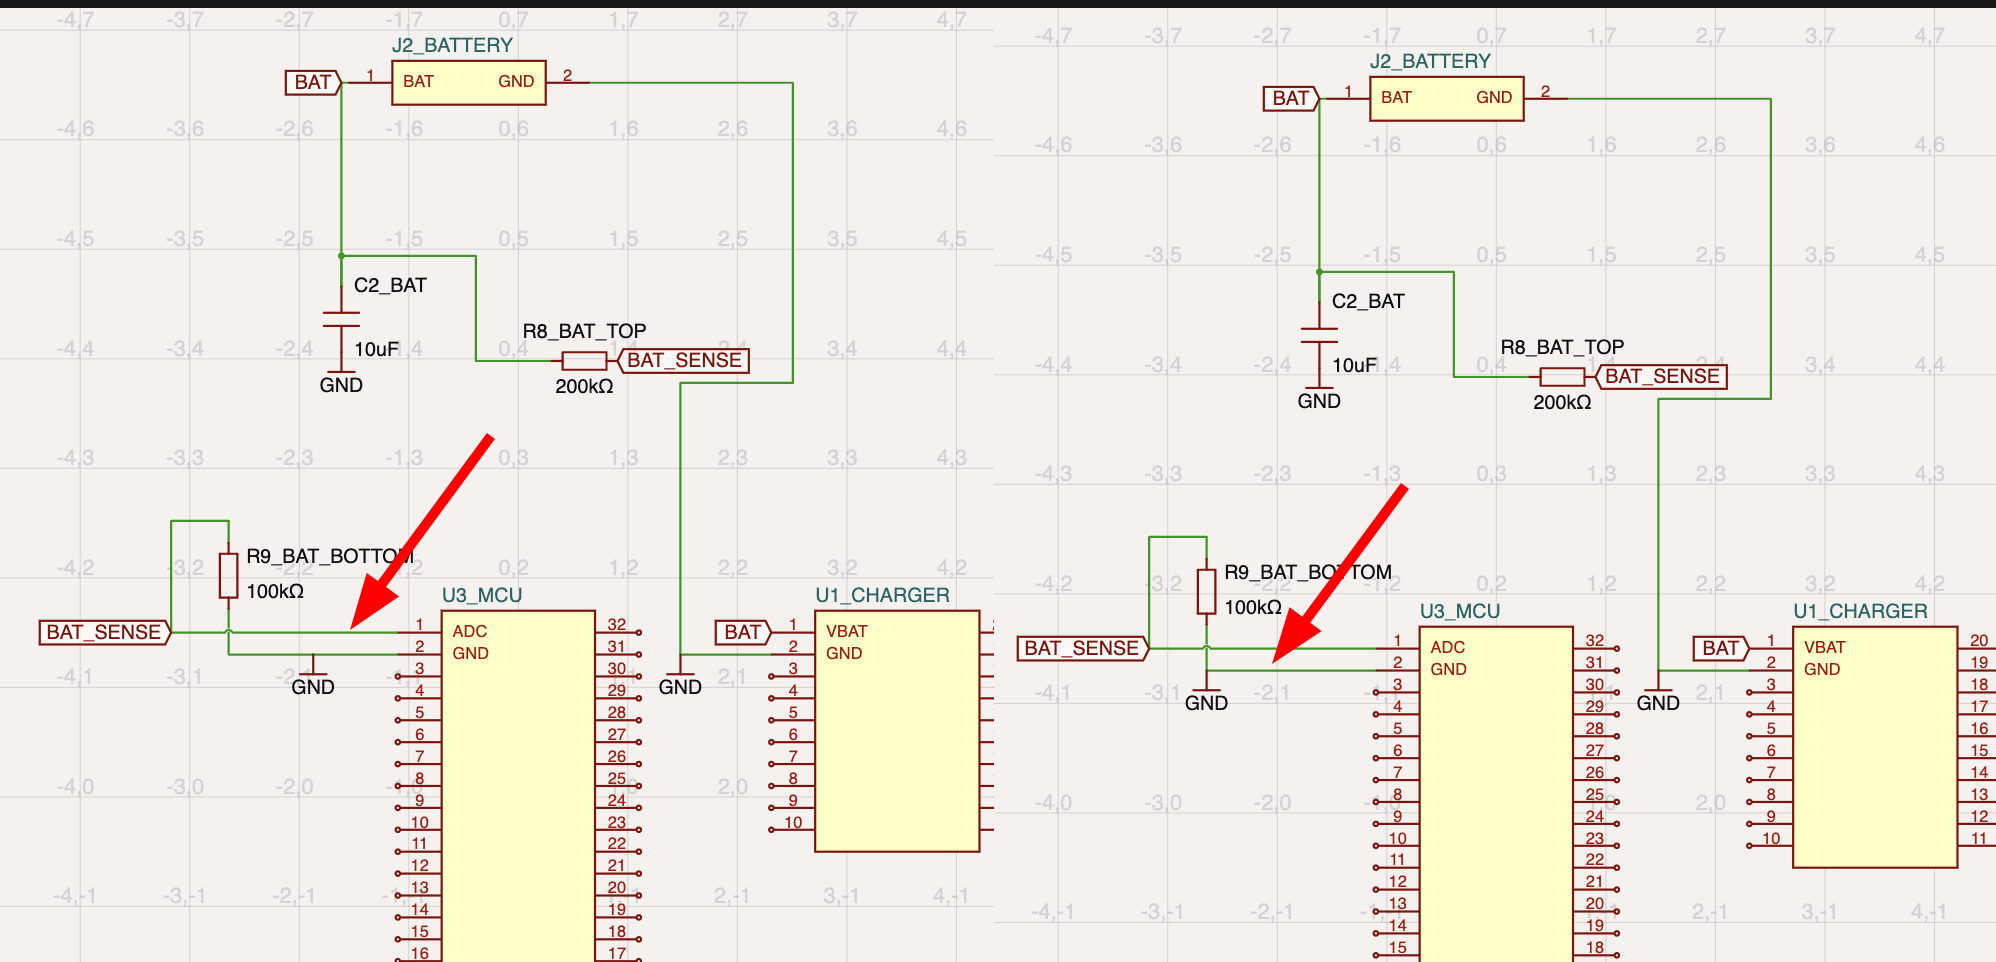Click the BAT_SENSE label left of U3_MCU right schematic

(x=1083, y=648)
